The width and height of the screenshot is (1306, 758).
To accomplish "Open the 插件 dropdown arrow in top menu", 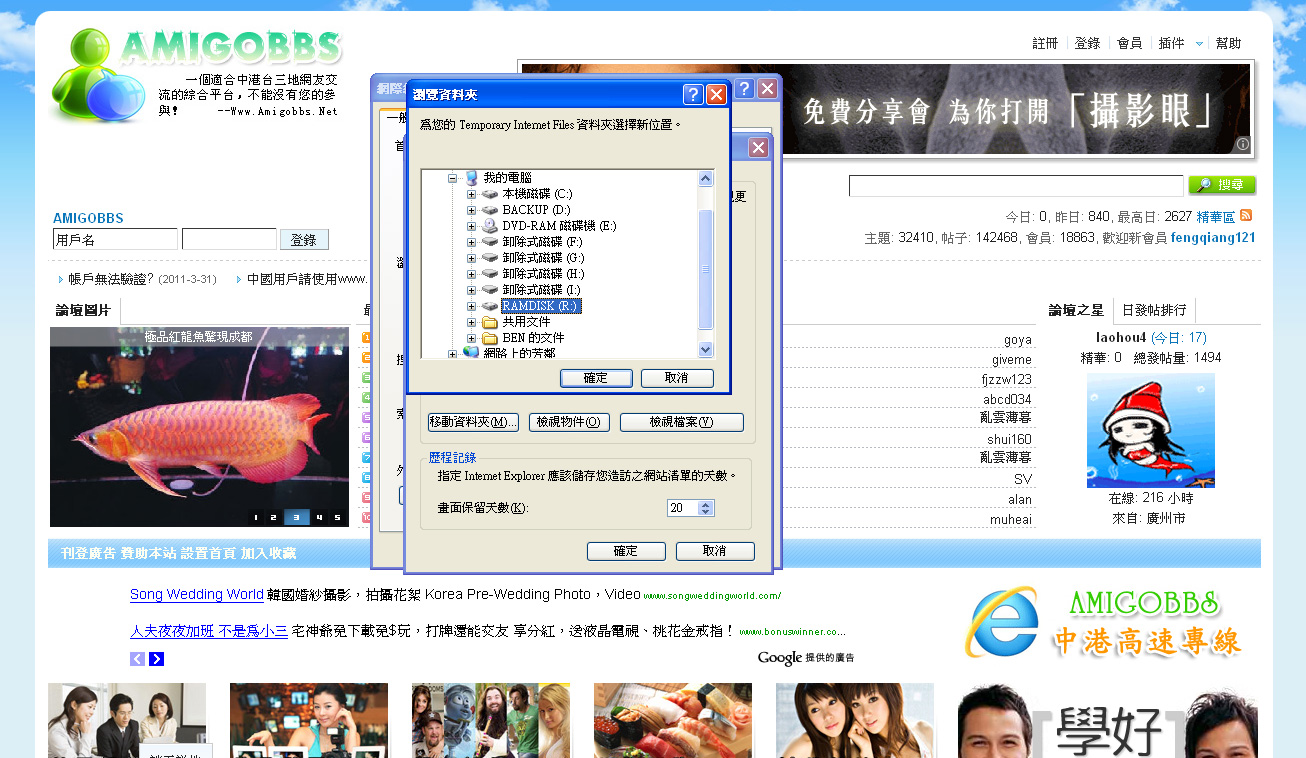I will [x=1199, y=44].
